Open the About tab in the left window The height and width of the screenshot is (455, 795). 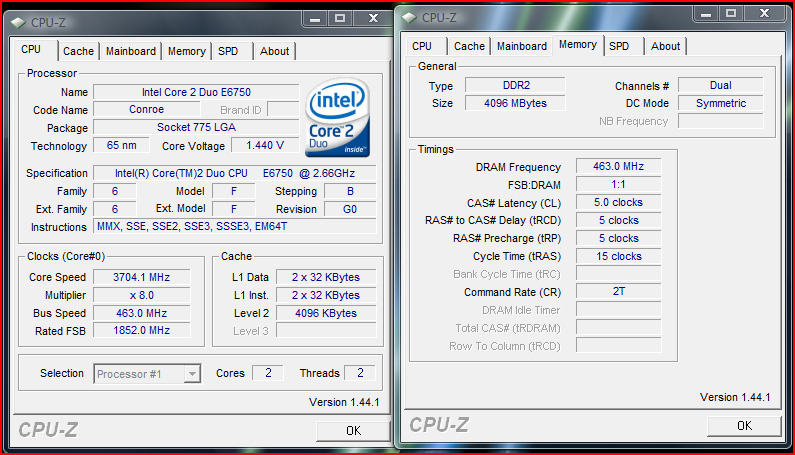coord(274,51)
